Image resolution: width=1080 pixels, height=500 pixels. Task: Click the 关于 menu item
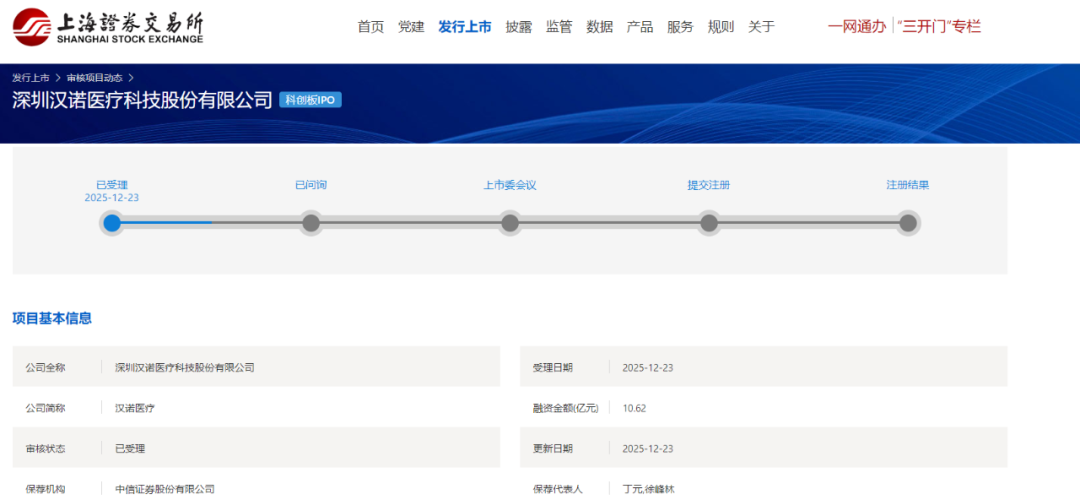click(x=761, y=27)
